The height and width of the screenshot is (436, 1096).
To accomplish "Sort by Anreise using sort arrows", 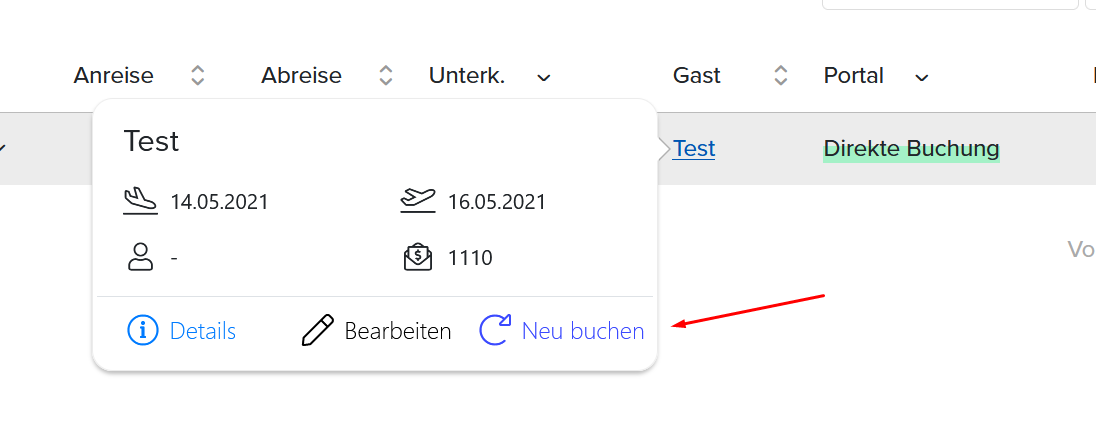I will 198,75.
